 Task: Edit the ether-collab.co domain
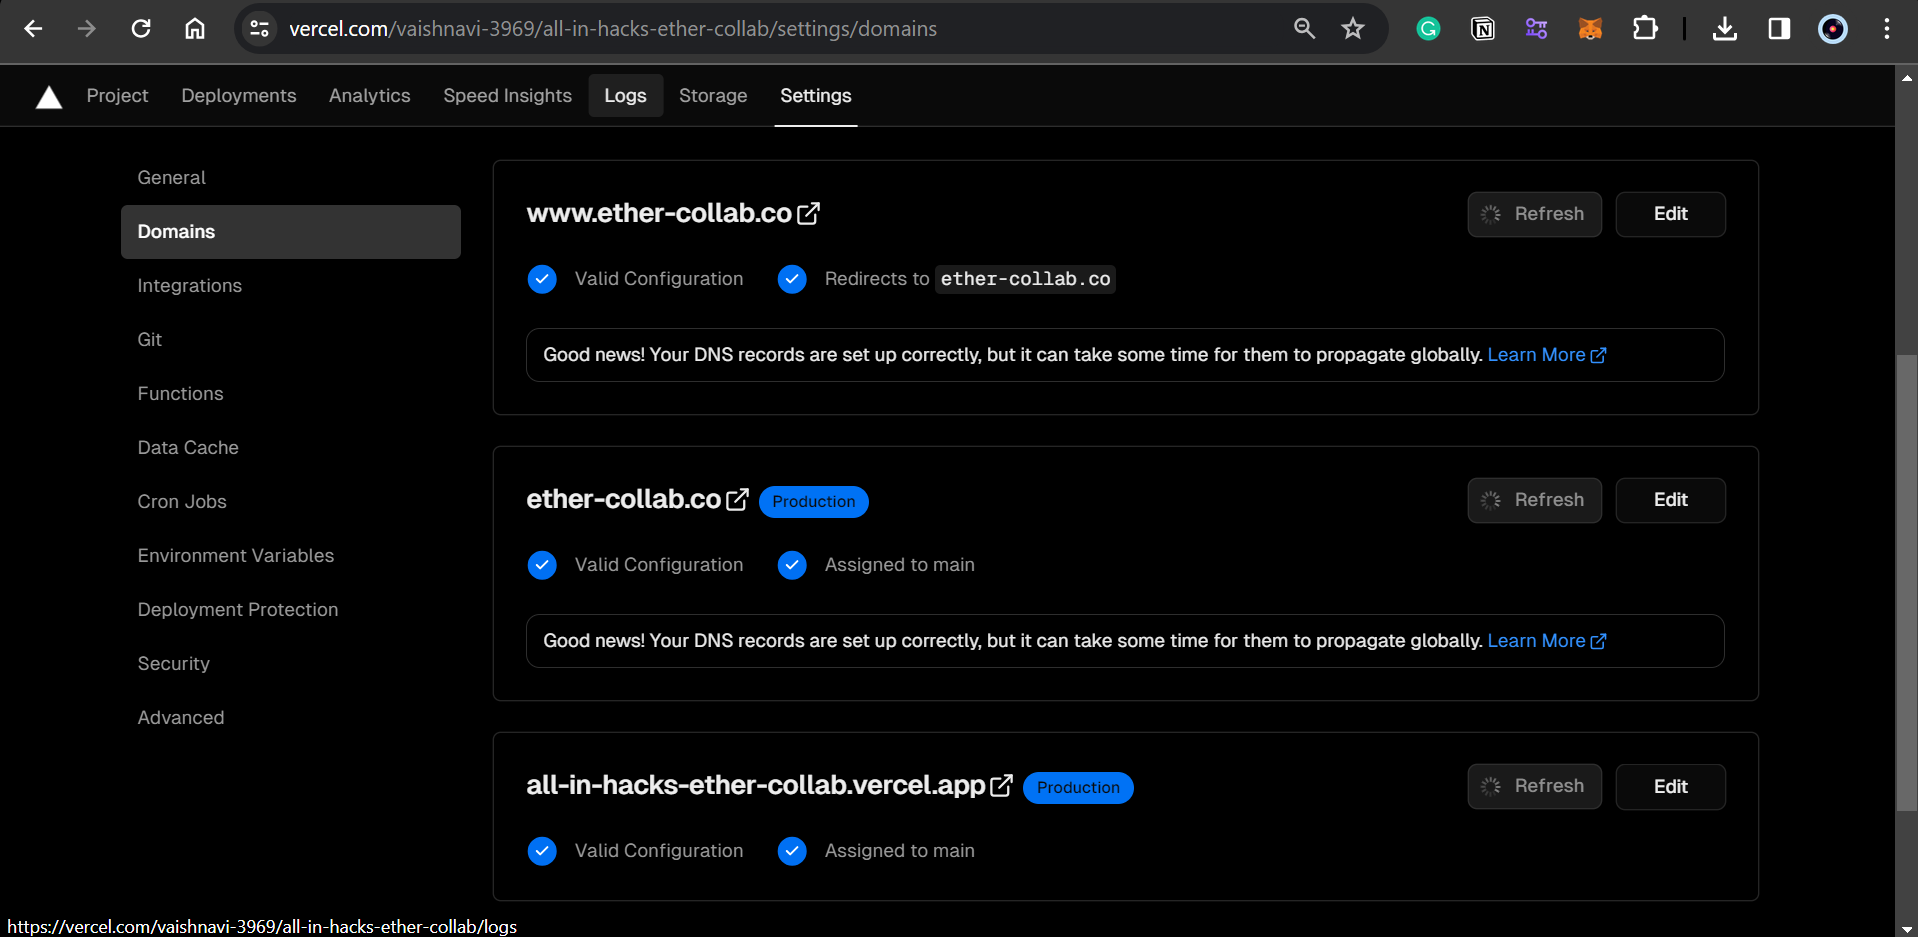(1670, 500)
